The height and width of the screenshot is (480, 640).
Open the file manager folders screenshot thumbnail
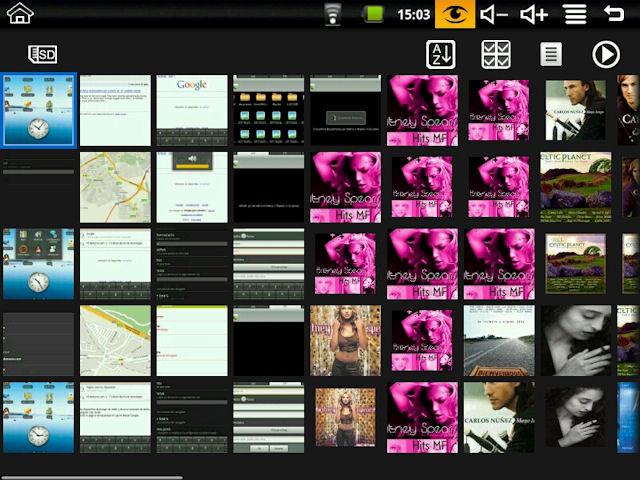[x=269, y=110]
